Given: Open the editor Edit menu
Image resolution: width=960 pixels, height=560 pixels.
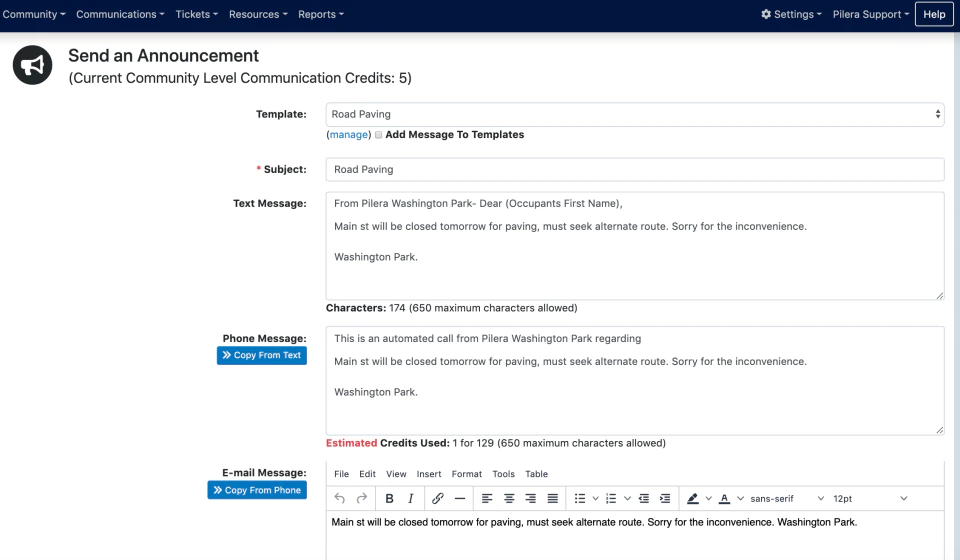Looking at the screenshot, I should [x=367, y=474].
